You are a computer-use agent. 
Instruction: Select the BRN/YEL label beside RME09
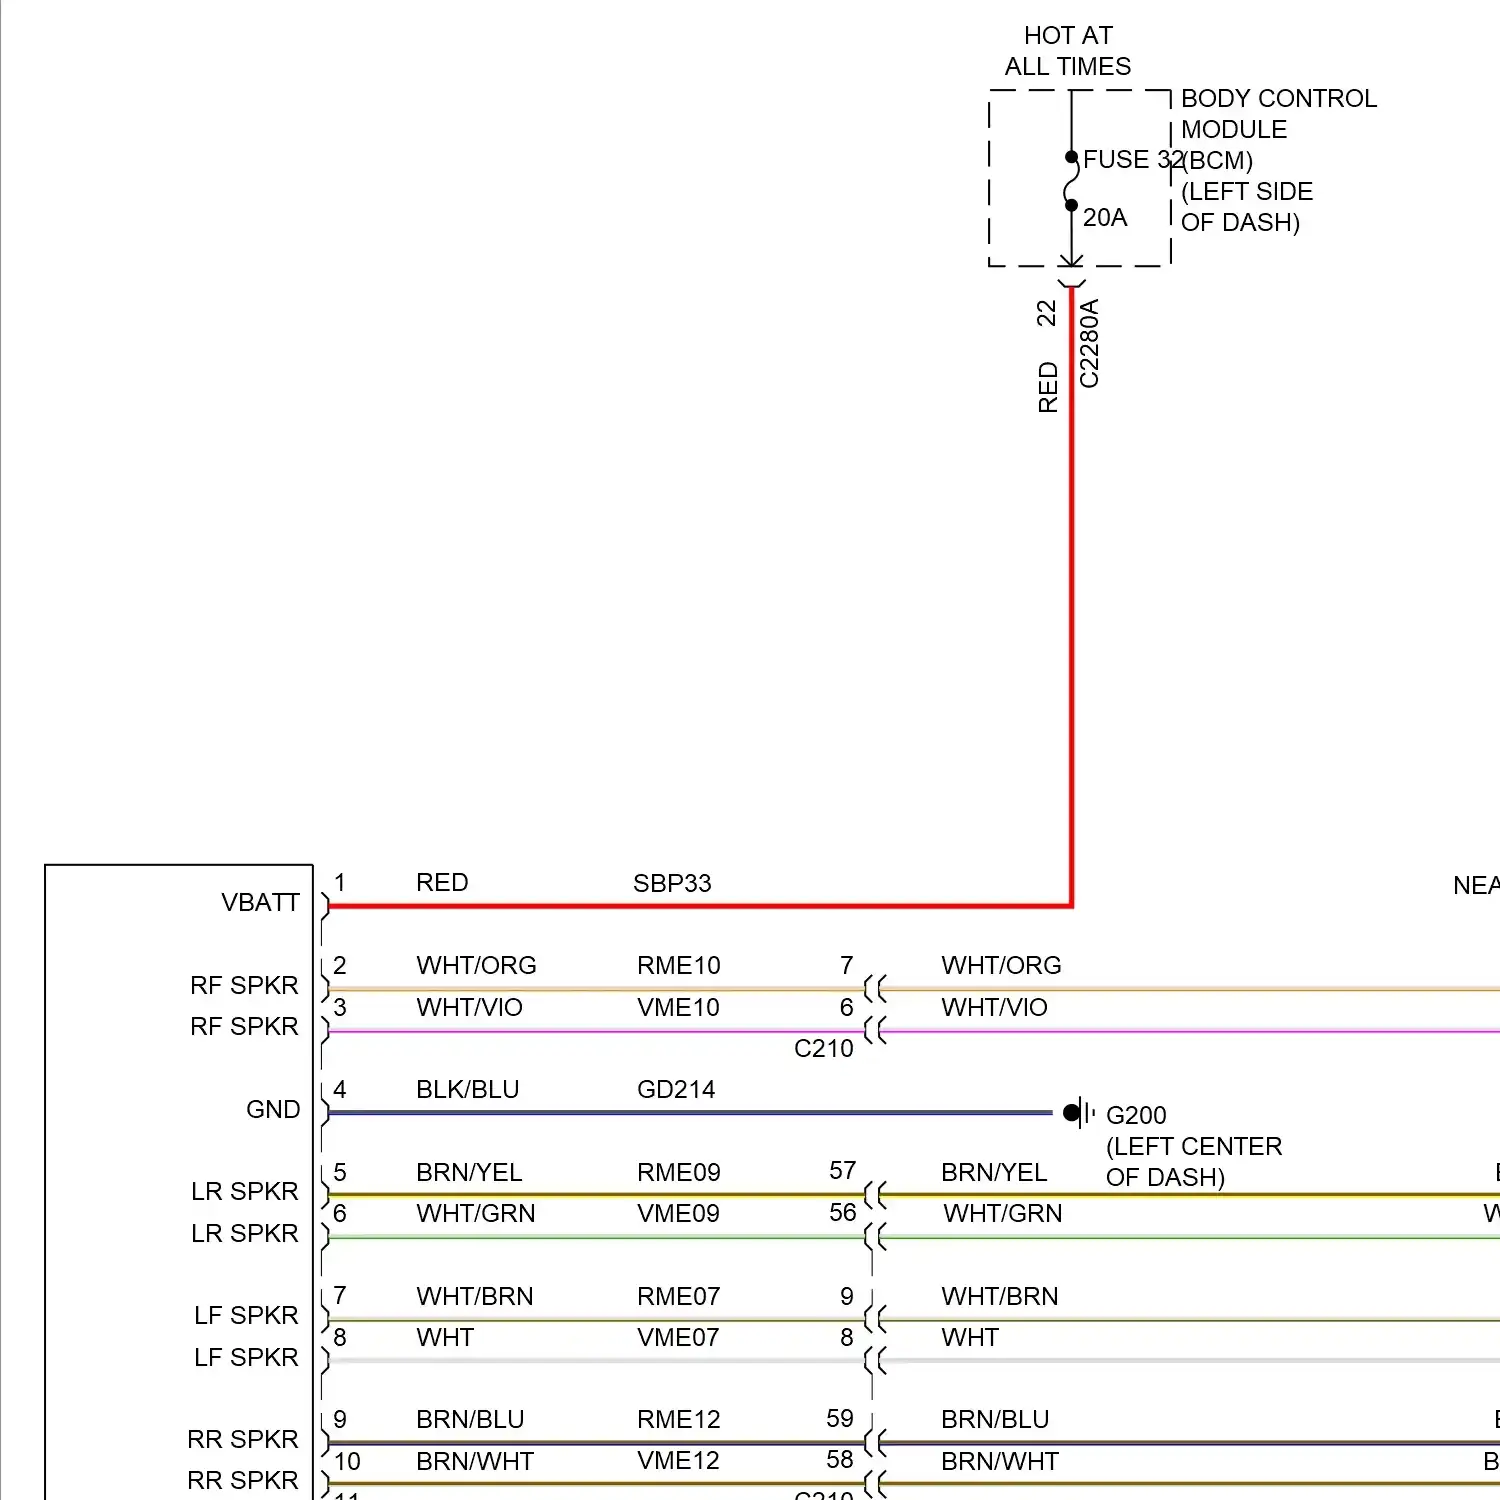(469, 1173)
